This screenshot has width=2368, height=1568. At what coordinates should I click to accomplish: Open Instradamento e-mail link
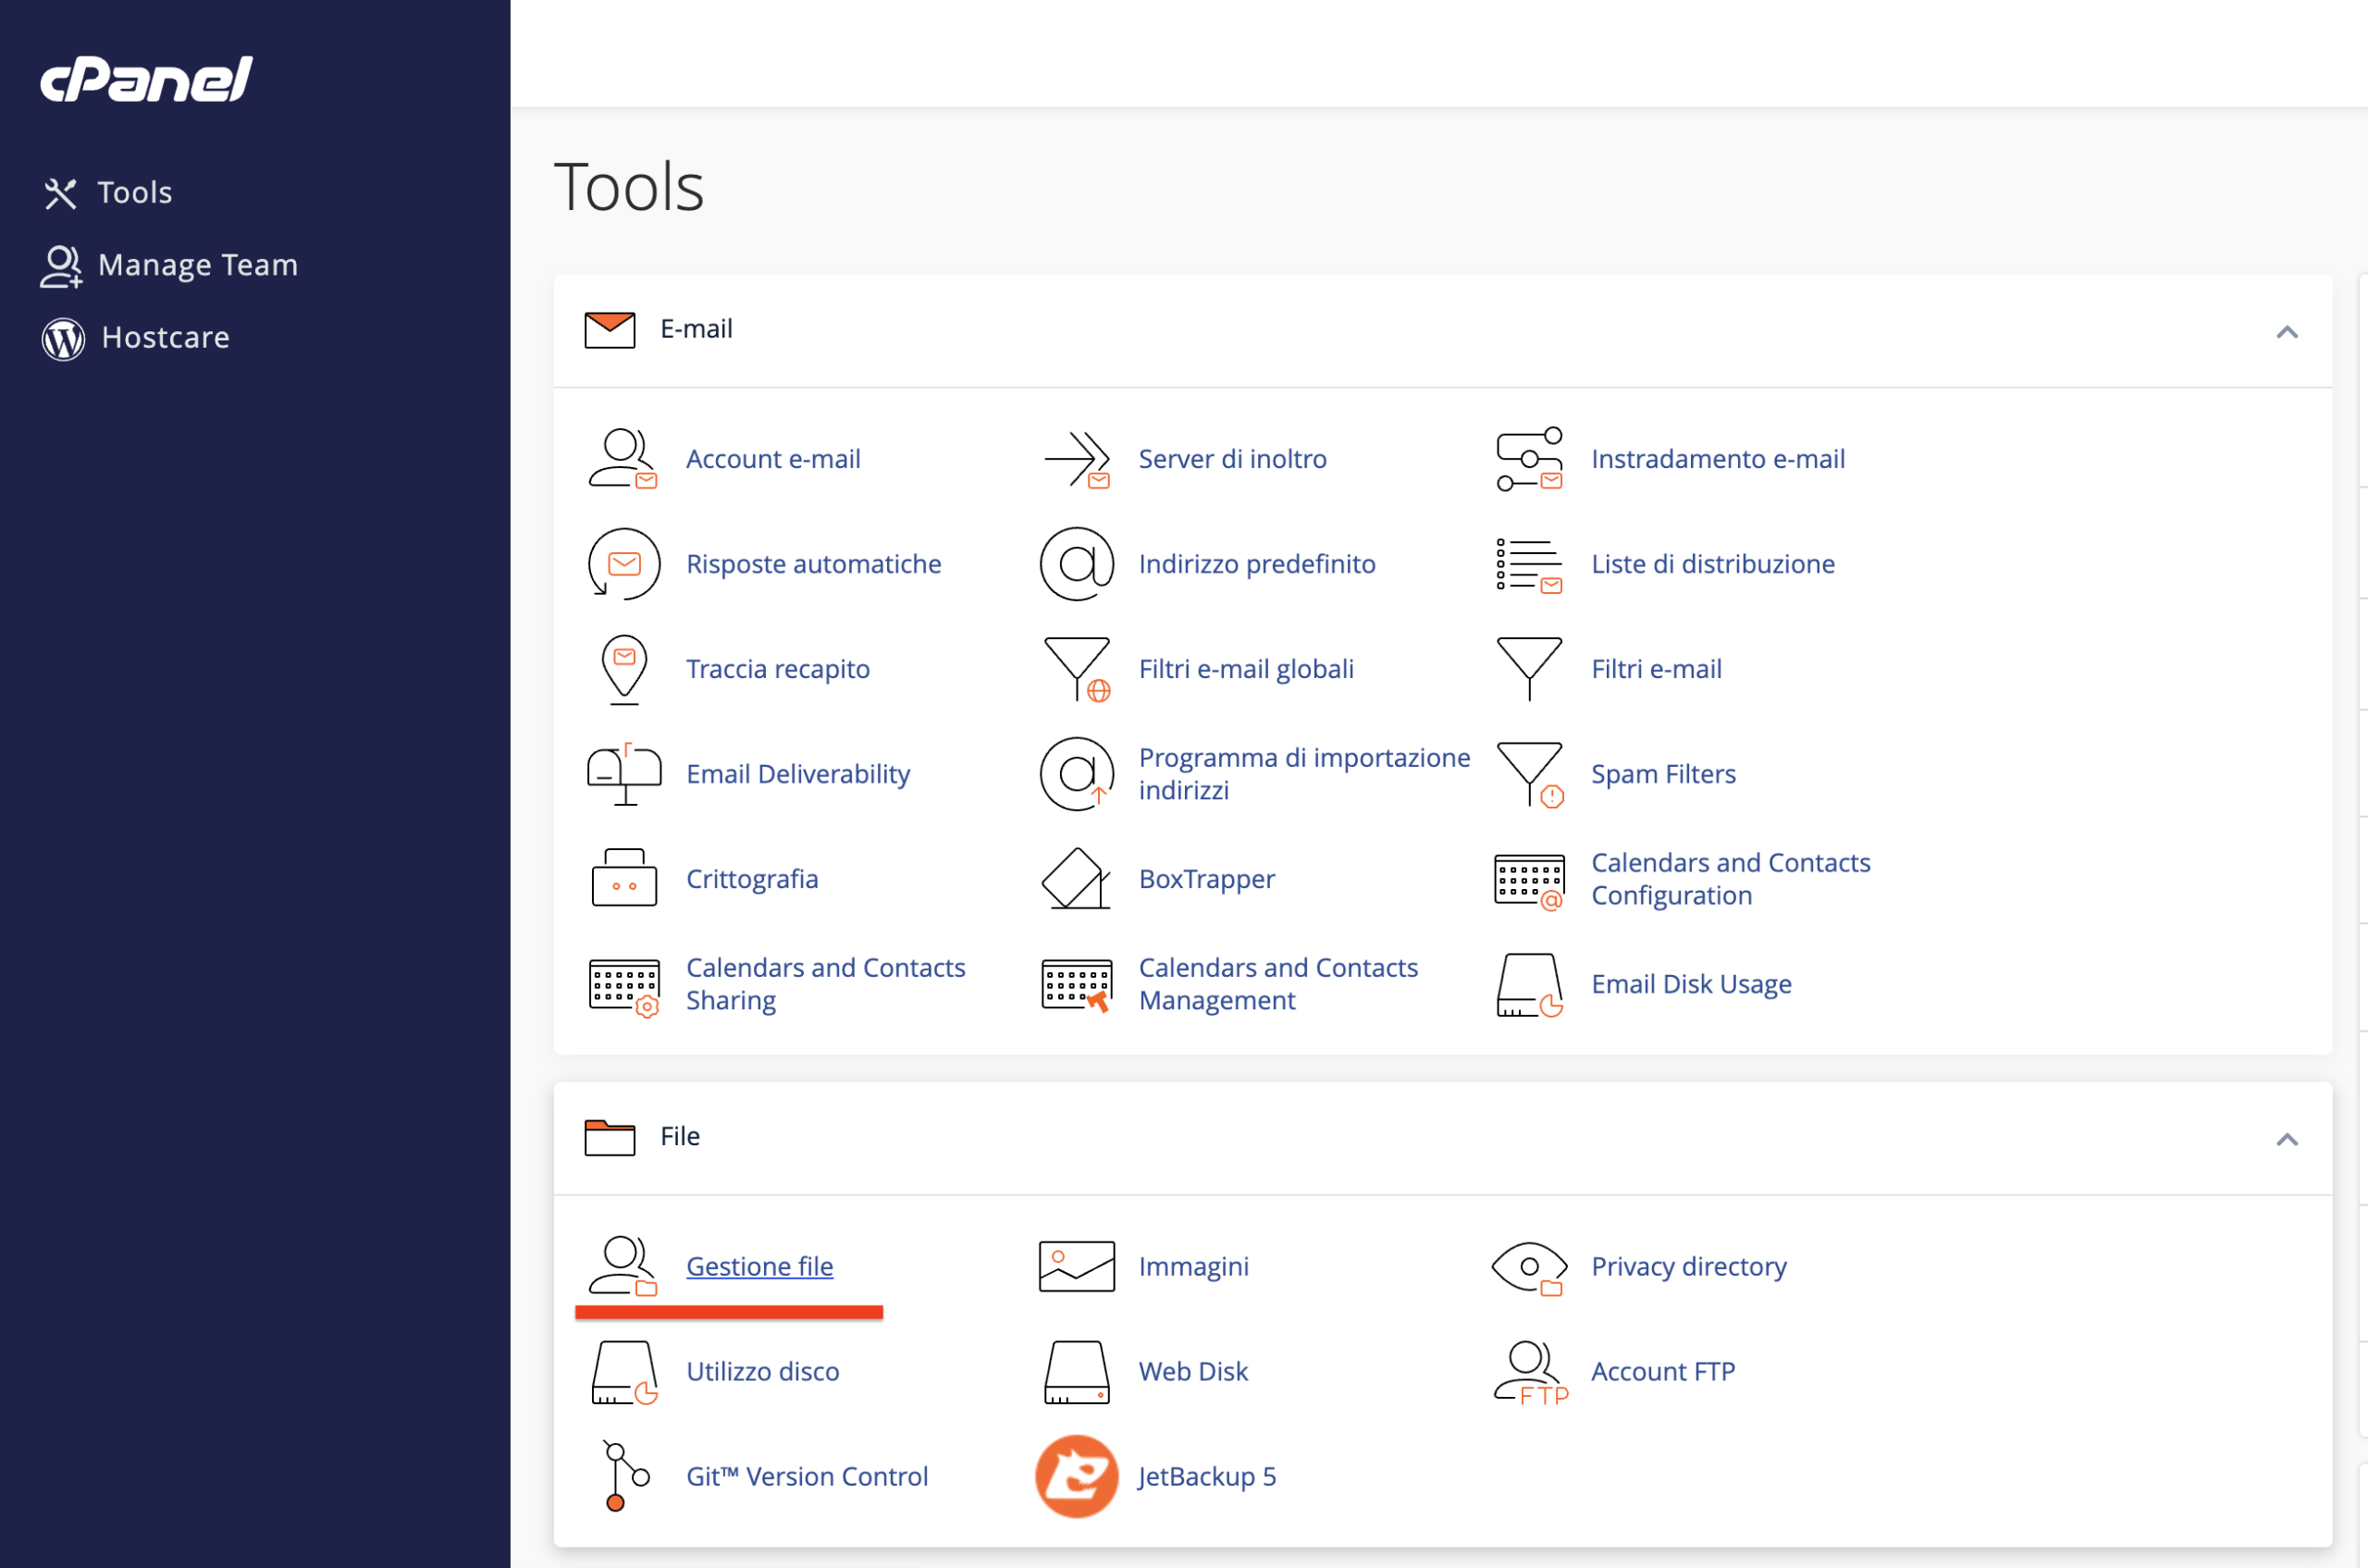tap(1718, 459)
